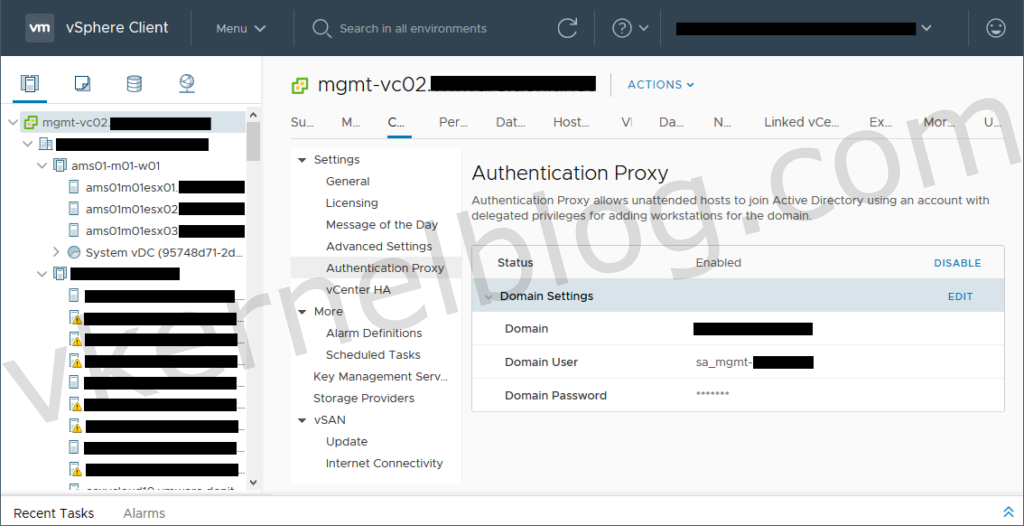
Task: Open the Alarms panel tab
Action: [144, 514]
